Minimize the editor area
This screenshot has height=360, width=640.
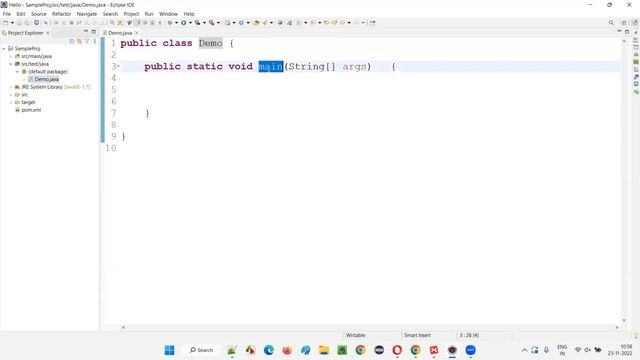[619, 31]
